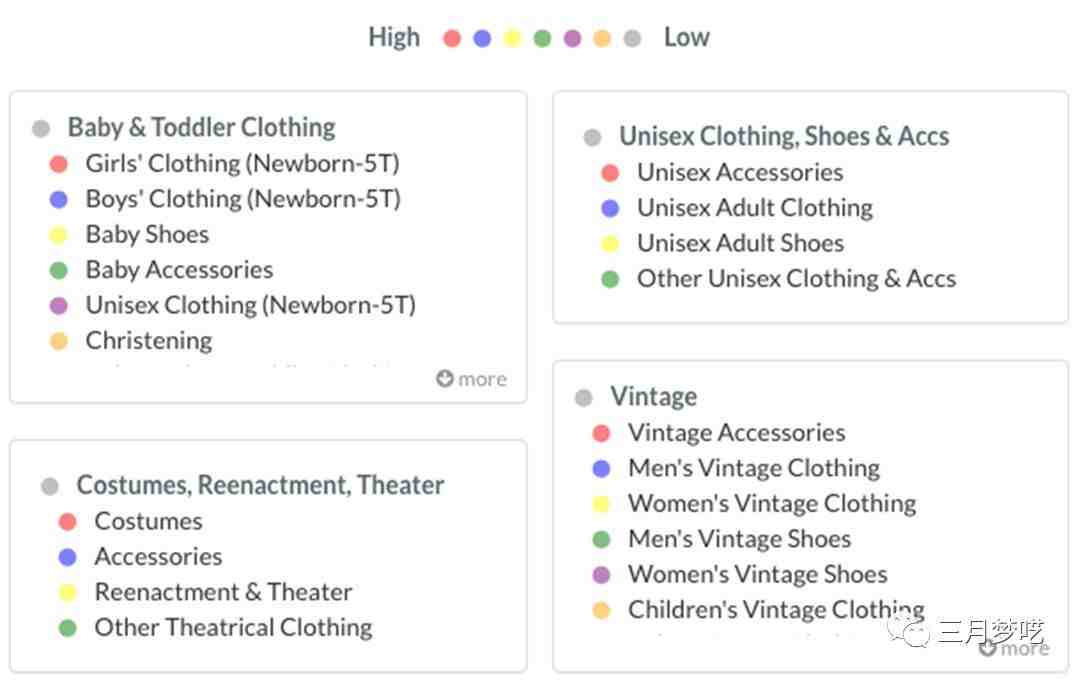Click the red dot beside Costumes
1080x680 pixels.
(x=68, y=522)
